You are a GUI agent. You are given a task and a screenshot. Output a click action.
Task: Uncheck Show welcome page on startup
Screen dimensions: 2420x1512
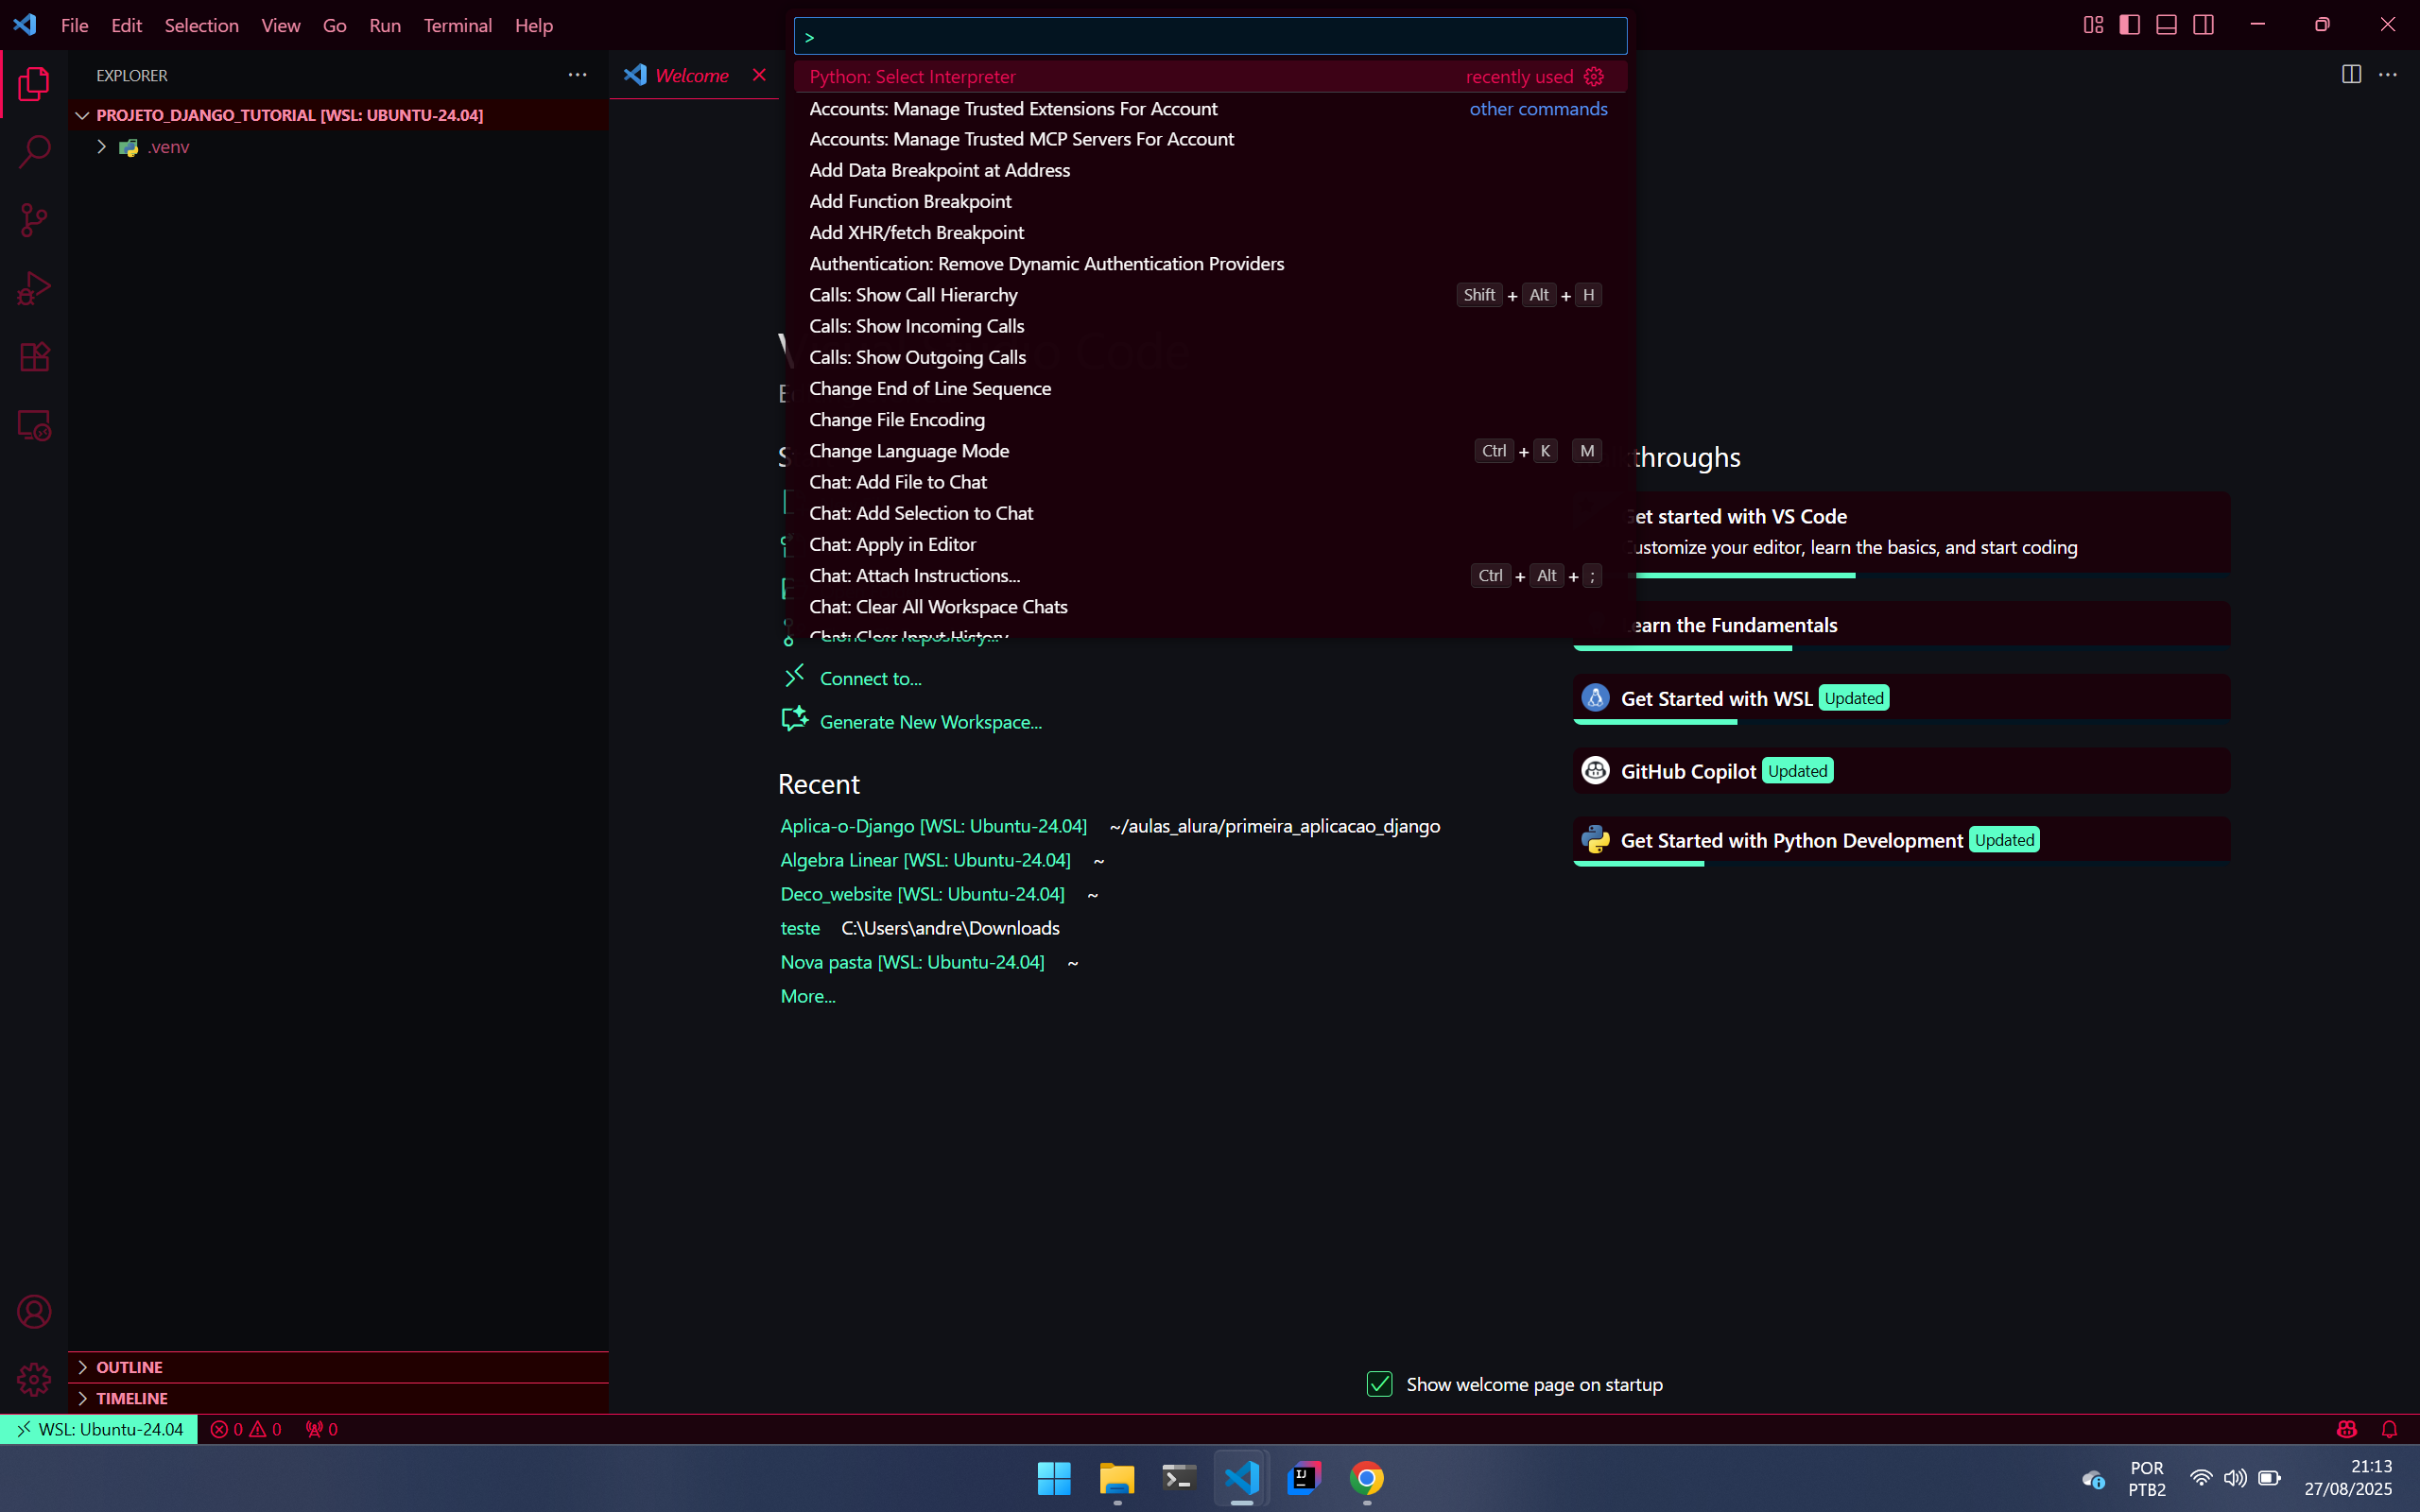click(1379, 1384)
